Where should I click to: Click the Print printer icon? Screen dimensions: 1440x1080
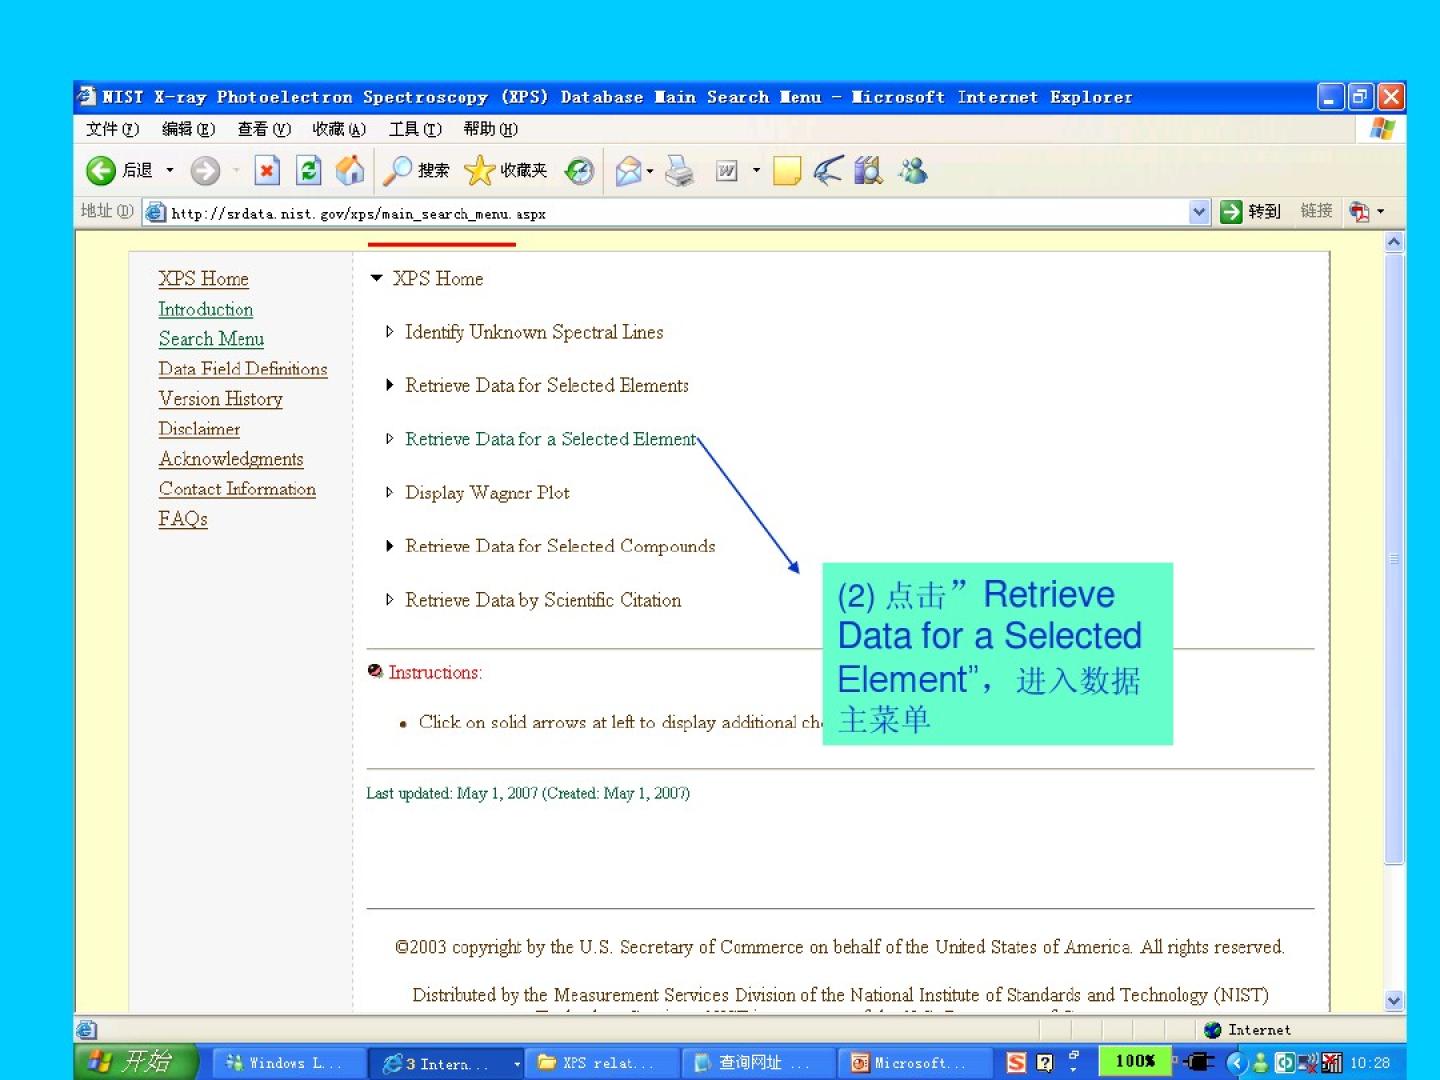pyautogui.click(x=680, y=171)
